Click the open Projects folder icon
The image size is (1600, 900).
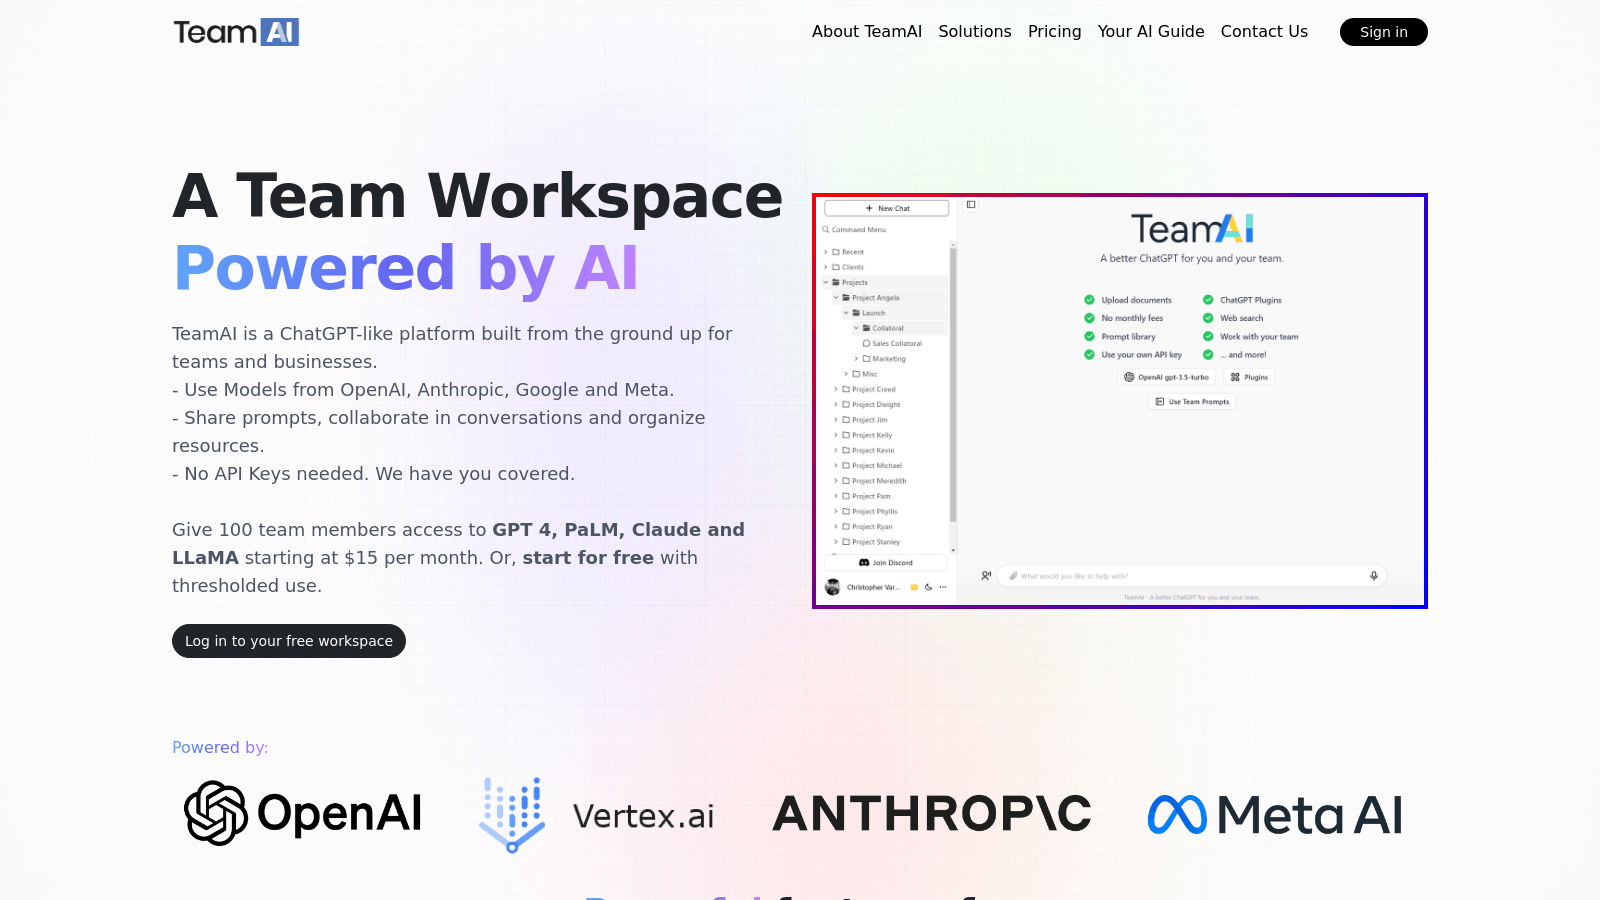coord(836,282)
